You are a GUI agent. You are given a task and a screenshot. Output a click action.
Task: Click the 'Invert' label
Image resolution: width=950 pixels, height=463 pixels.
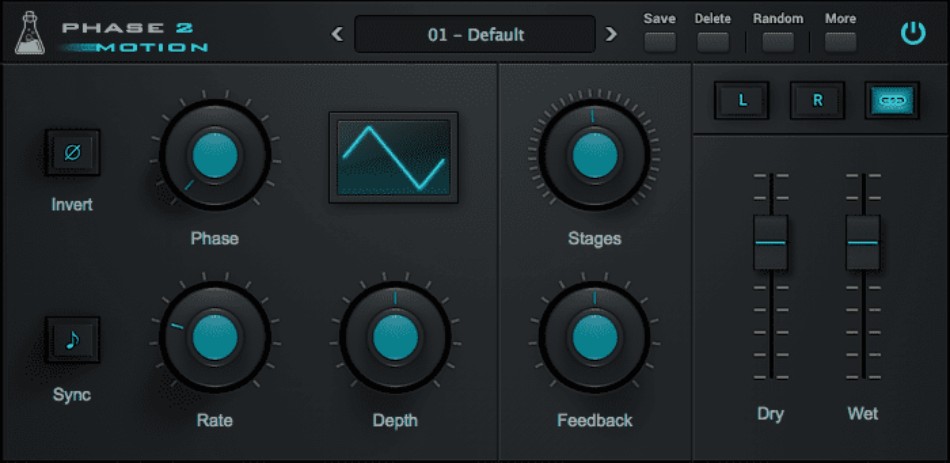pyautogui.click(x=72, y=205)
